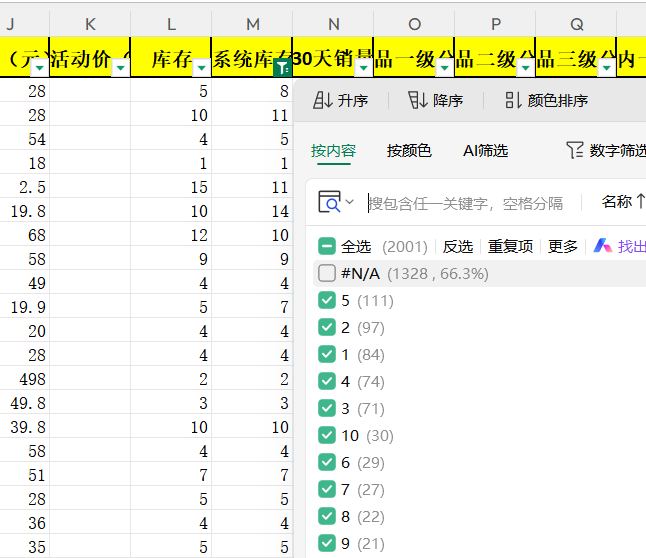The height and width of the screenshot is (558, 646).
Task: Open filter dropdown on column J header
Action: coord(40,68)
